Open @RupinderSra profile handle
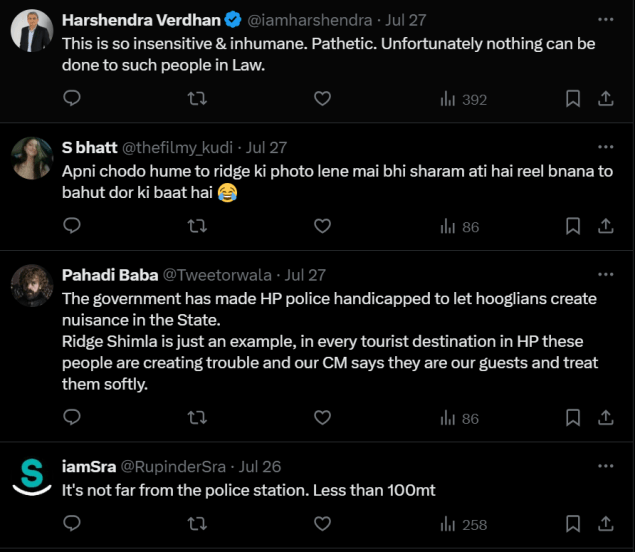The height and width of the screenshot is (552, 635). click(x=176, y=466)
